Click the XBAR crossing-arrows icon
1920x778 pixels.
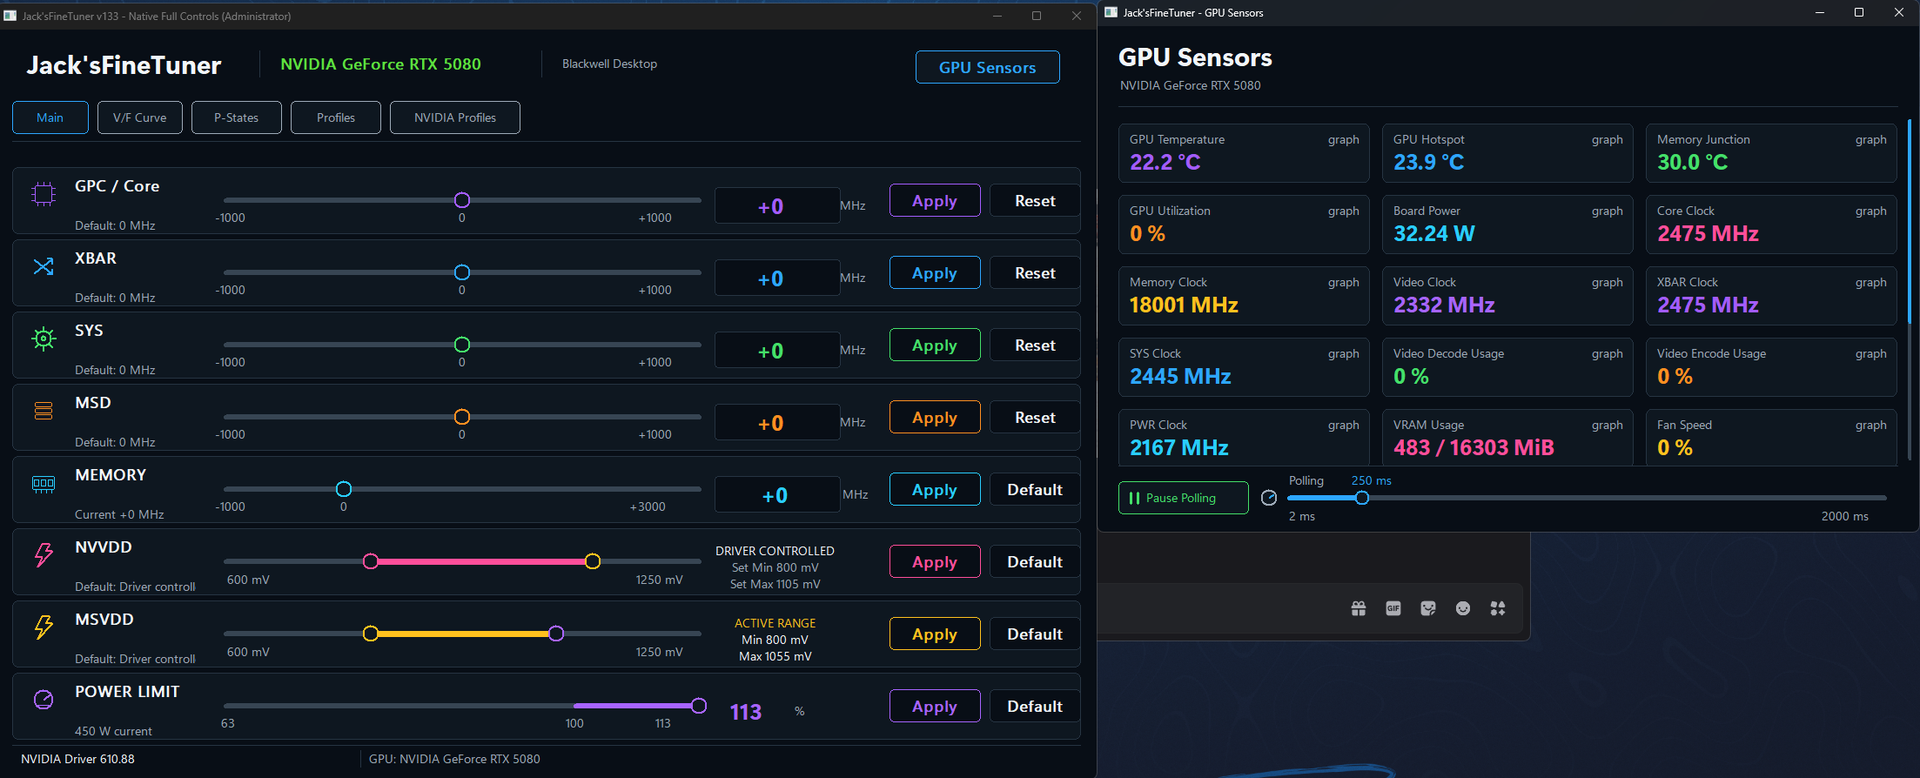coord(43,266)
